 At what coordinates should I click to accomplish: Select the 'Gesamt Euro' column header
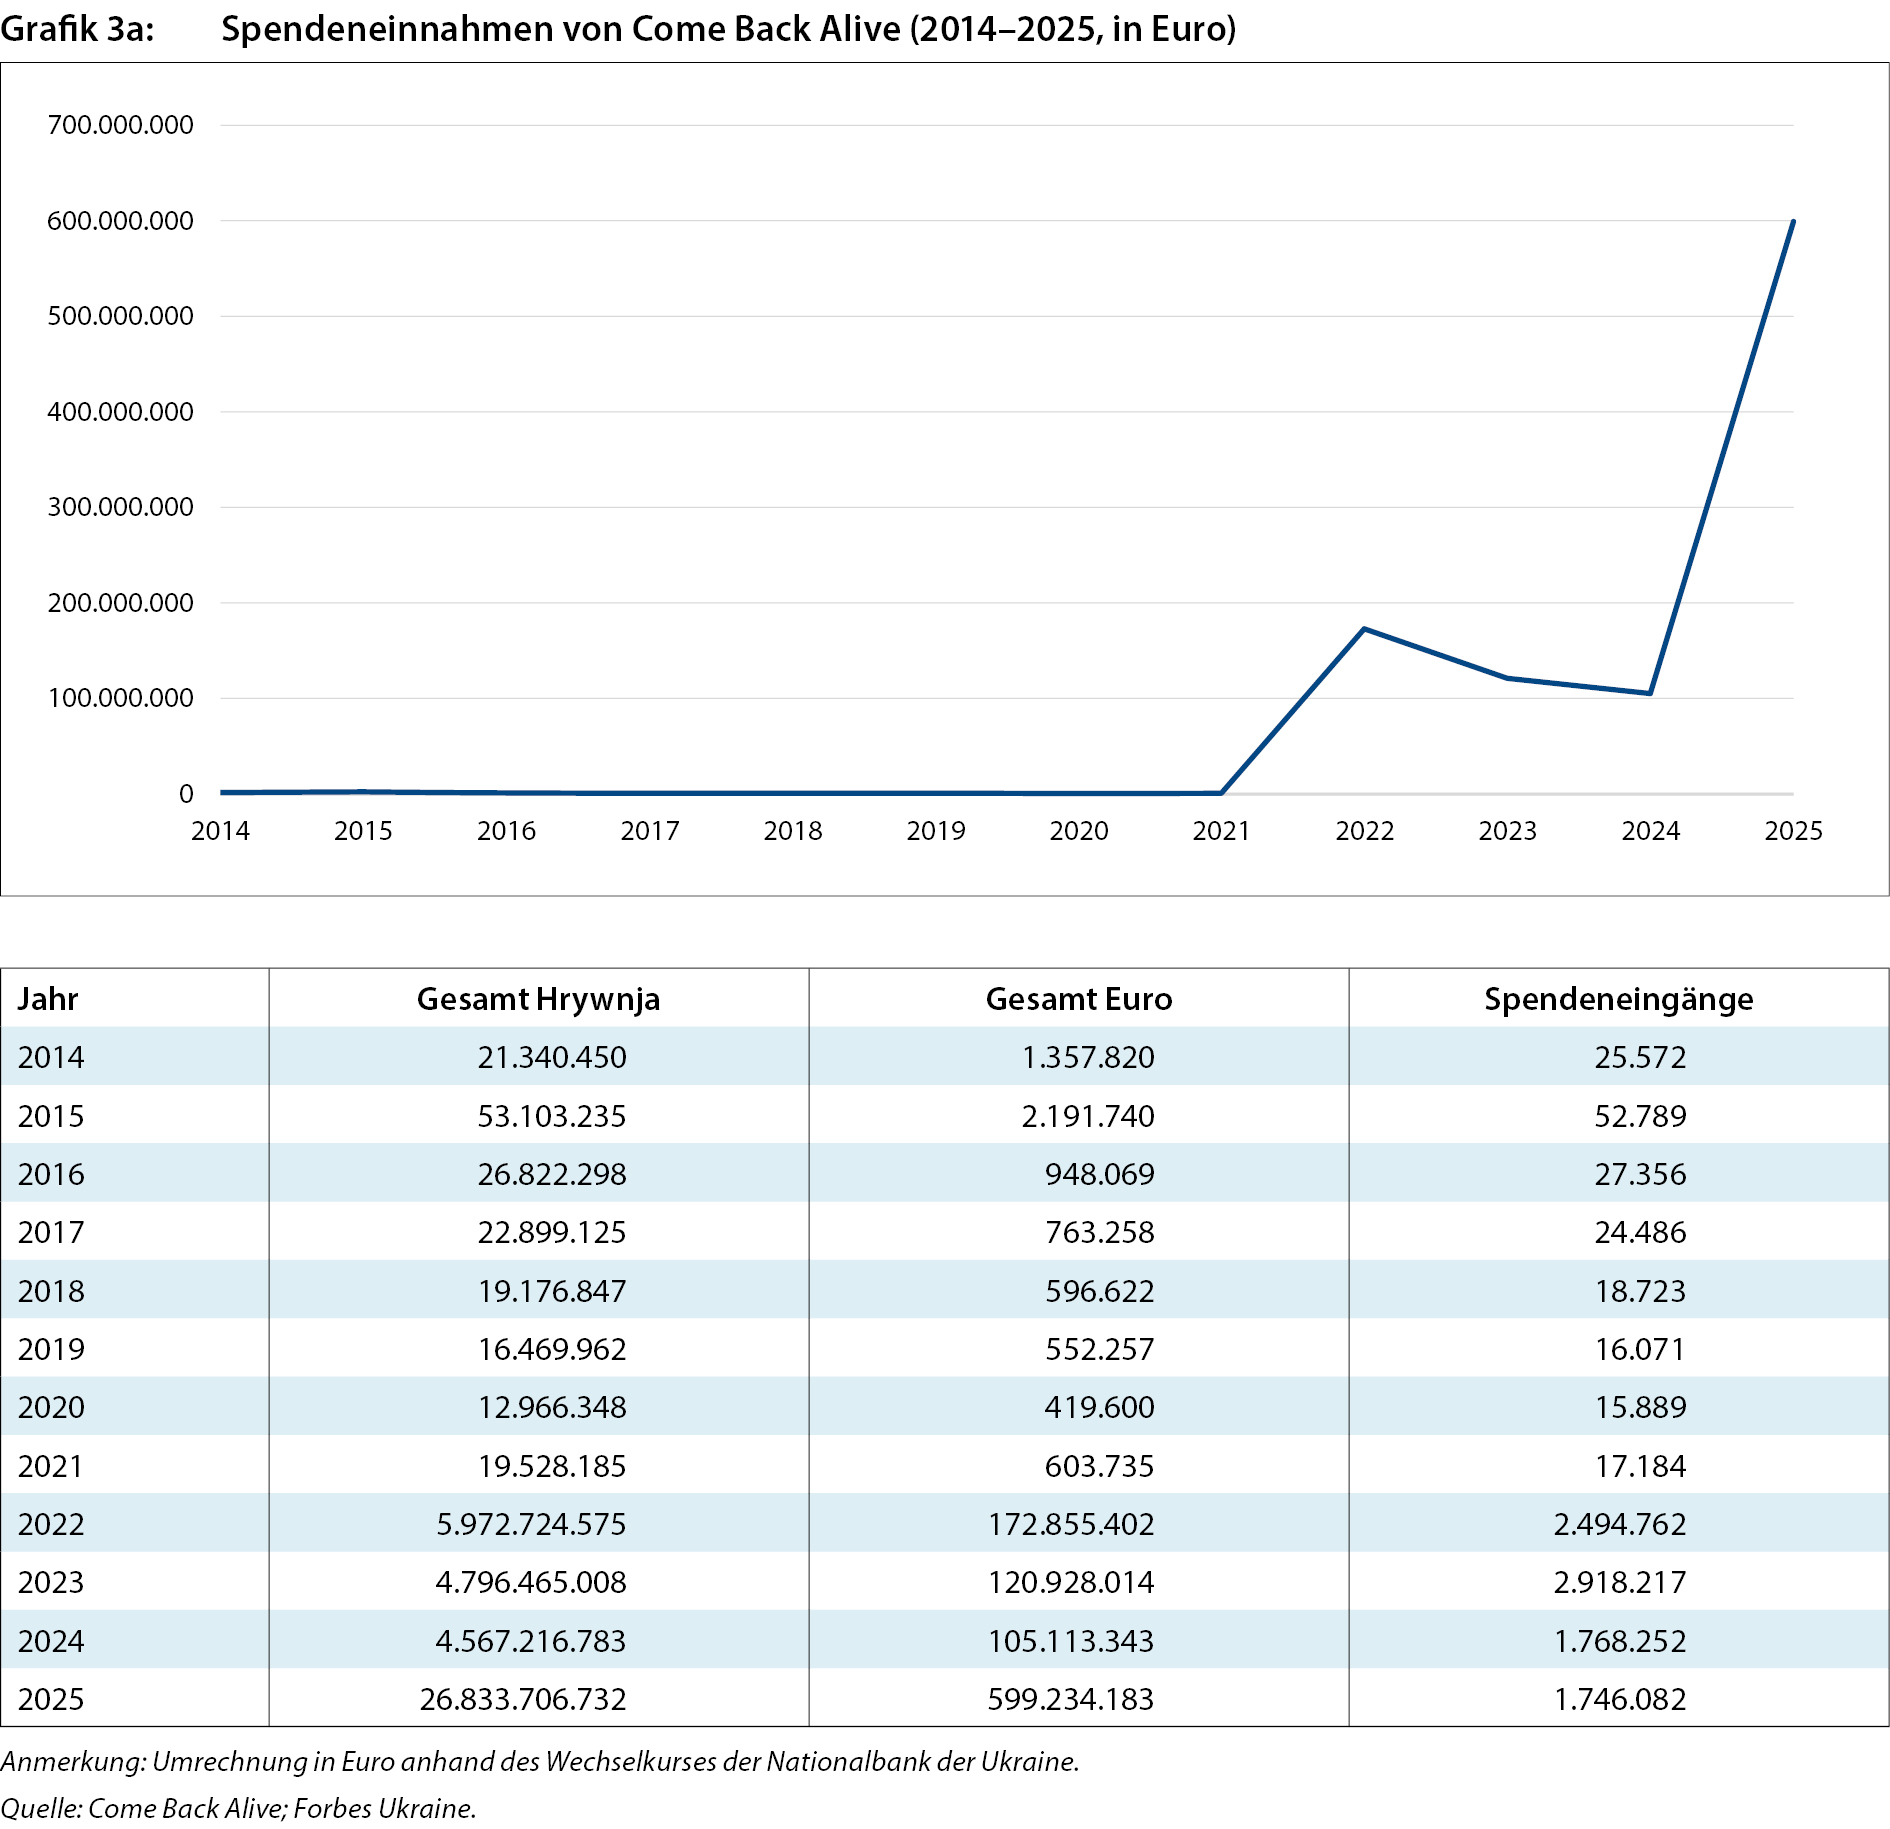point(1078,999)
